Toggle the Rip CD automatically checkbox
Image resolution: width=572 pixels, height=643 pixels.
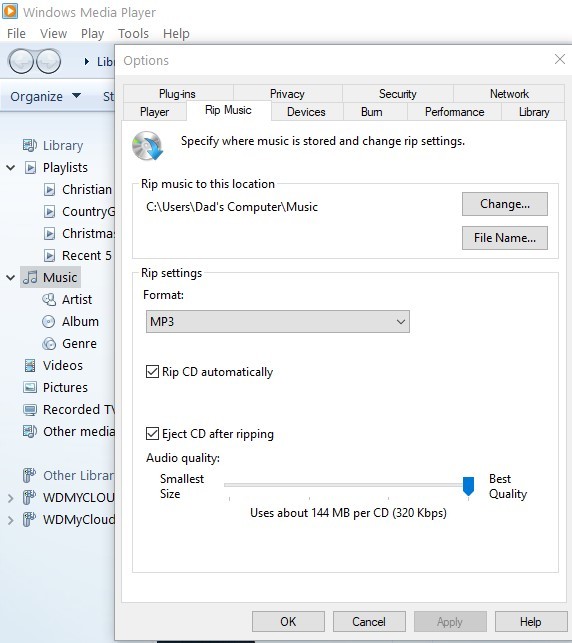(x=152, y=372)
